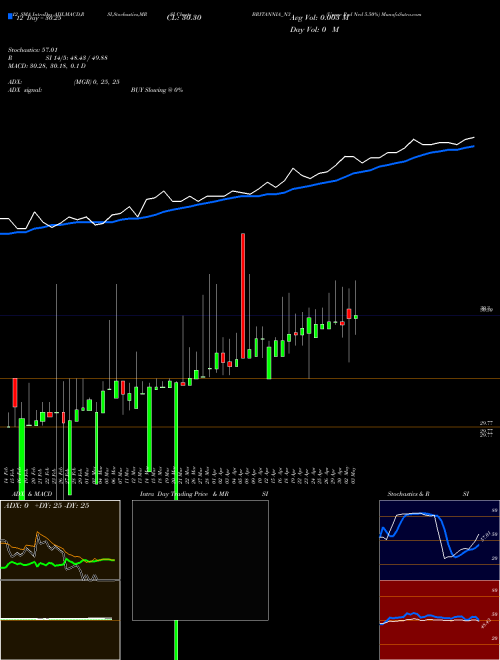Click the CL: 30.30 closing price label
Image resolution: width=500 pixels, height=660 pixels.
pos(184,18)
